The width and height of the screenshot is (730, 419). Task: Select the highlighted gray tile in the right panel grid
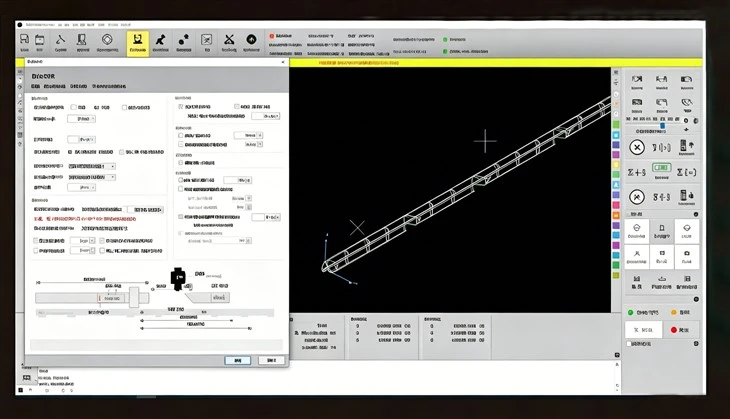tap(662, 231)
